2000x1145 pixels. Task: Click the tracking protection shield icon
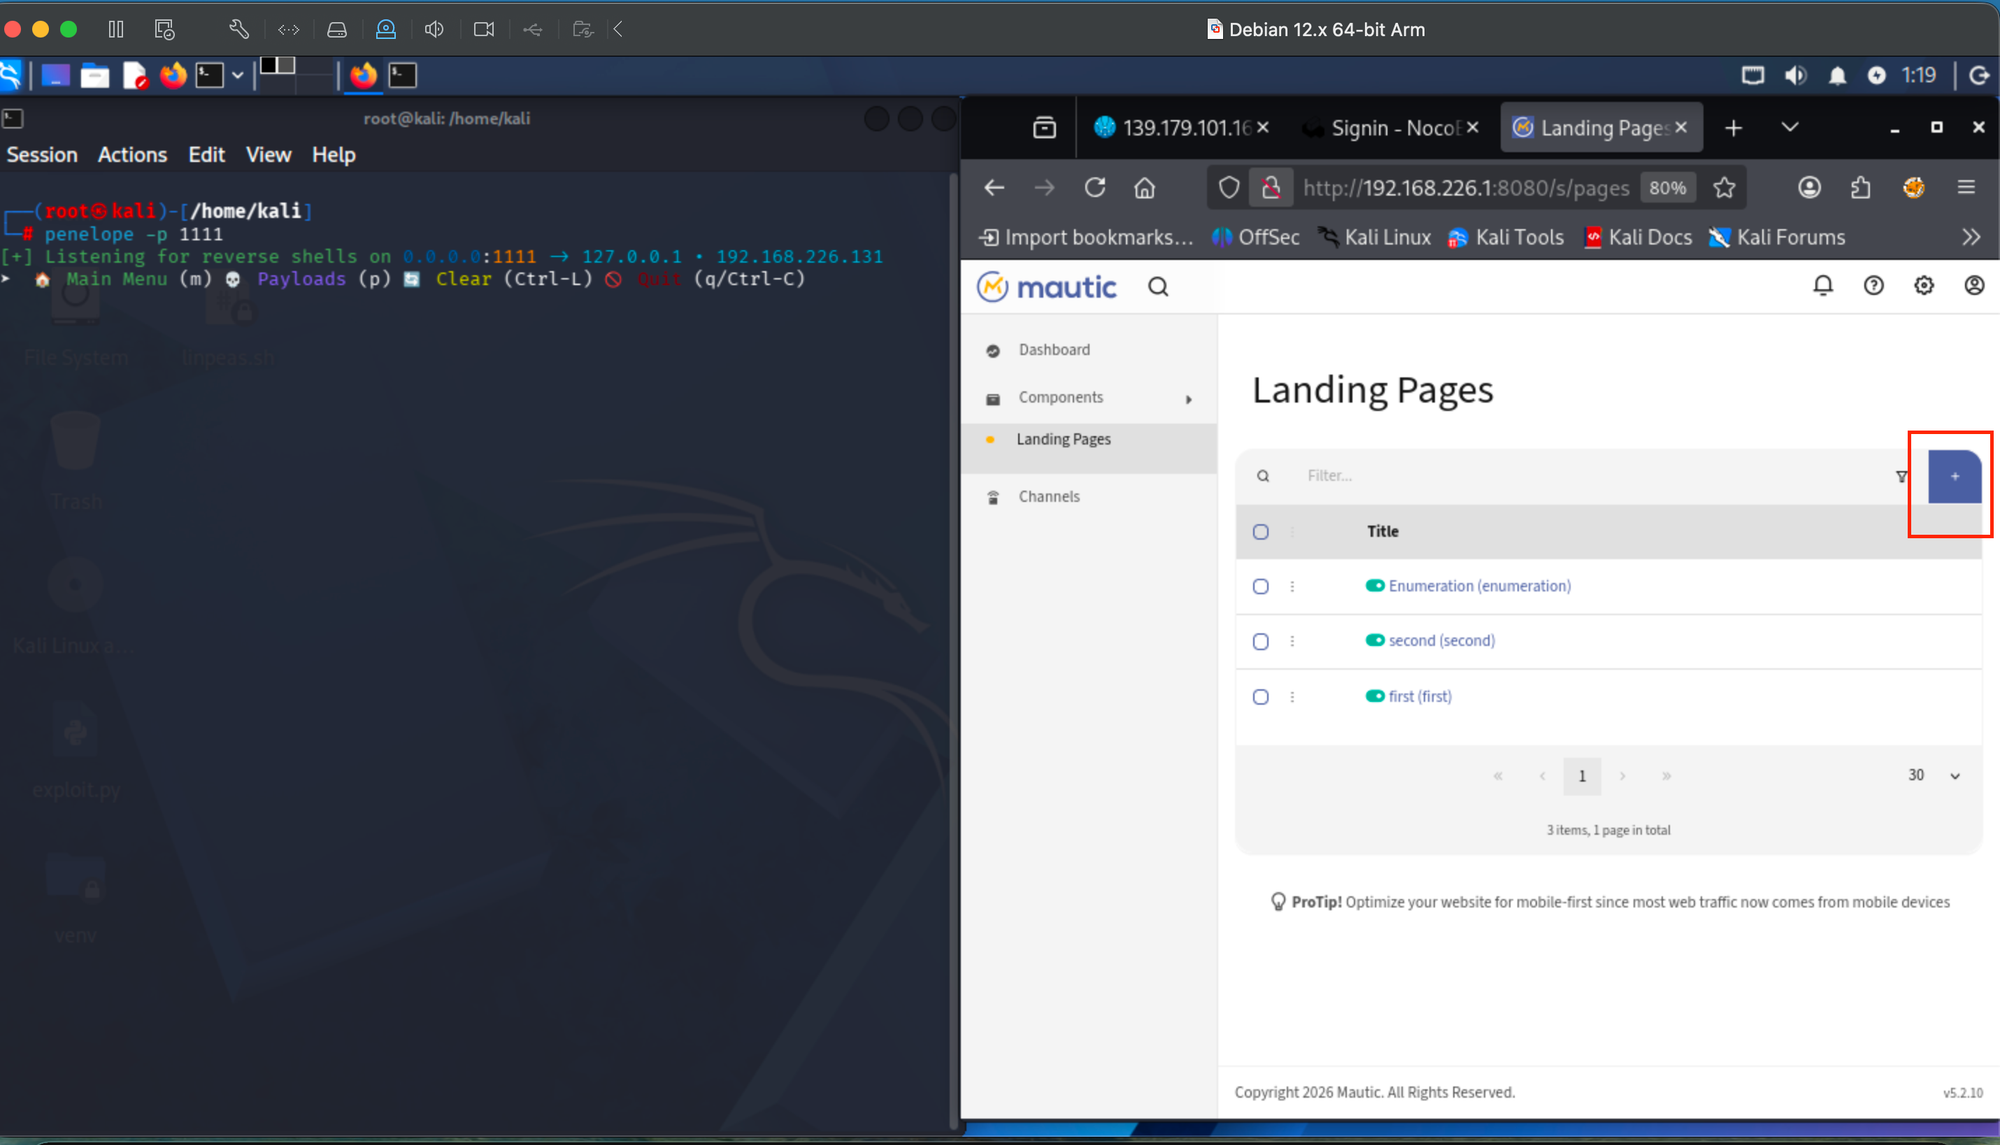click(x=1229, y=187)
